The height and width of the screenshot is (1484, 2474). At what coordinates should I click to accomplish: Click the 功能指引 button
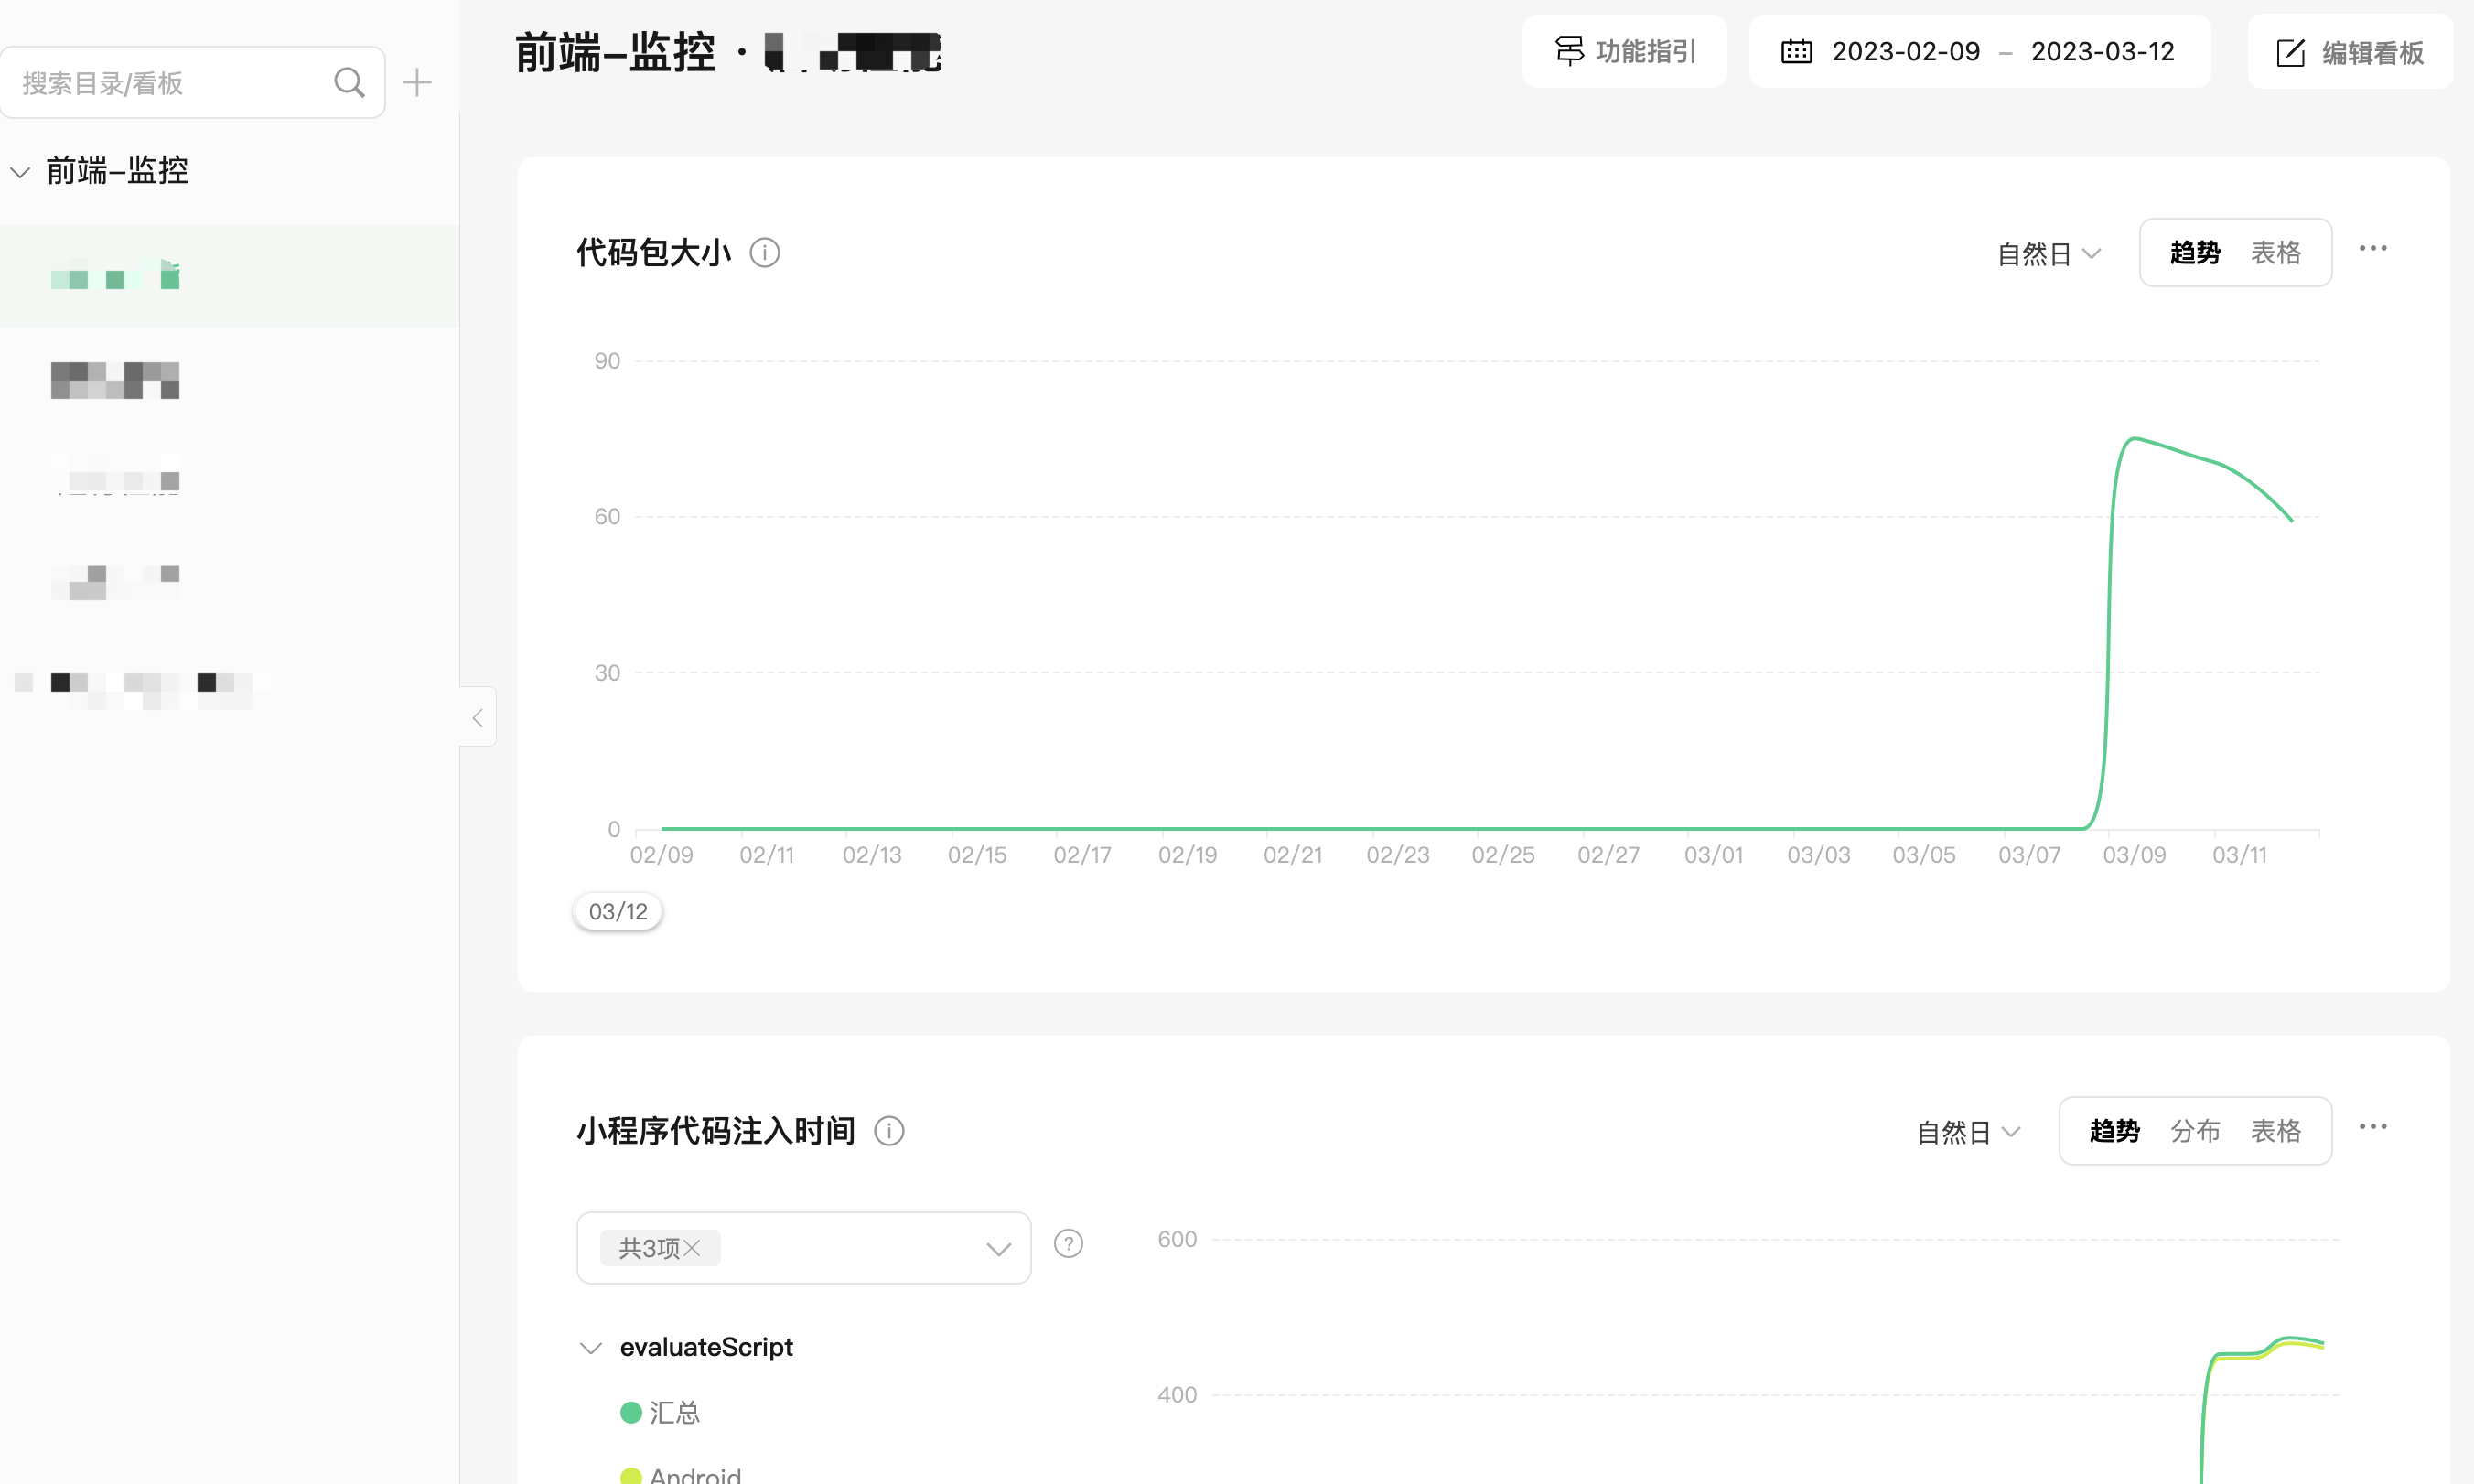click(1625, 52)
